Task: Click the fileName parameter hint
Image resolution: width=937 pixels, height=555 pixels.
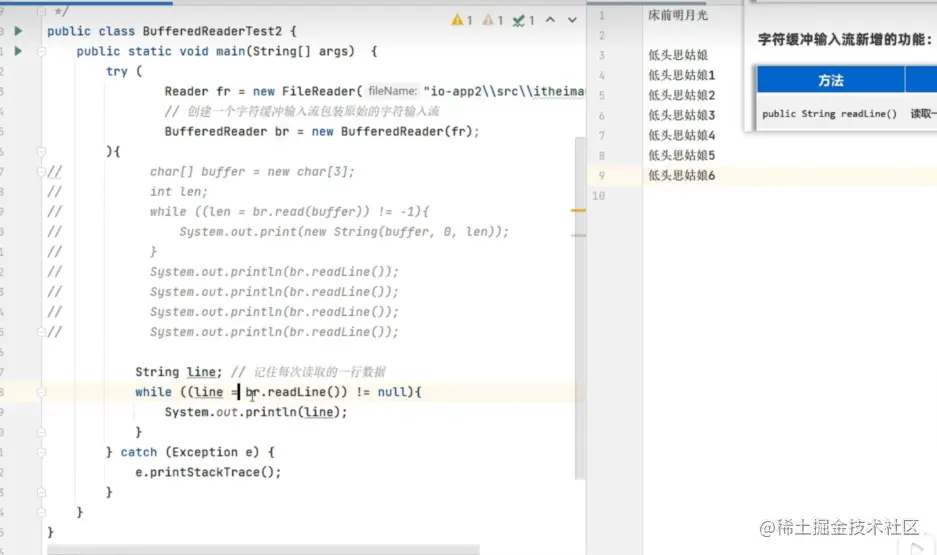Action: [x=393, y=91]
